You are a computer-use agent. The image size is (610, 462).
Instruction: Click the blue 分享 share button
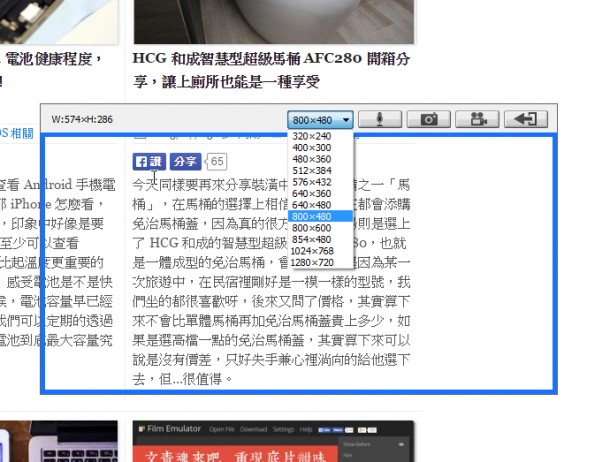click(185, 161)
